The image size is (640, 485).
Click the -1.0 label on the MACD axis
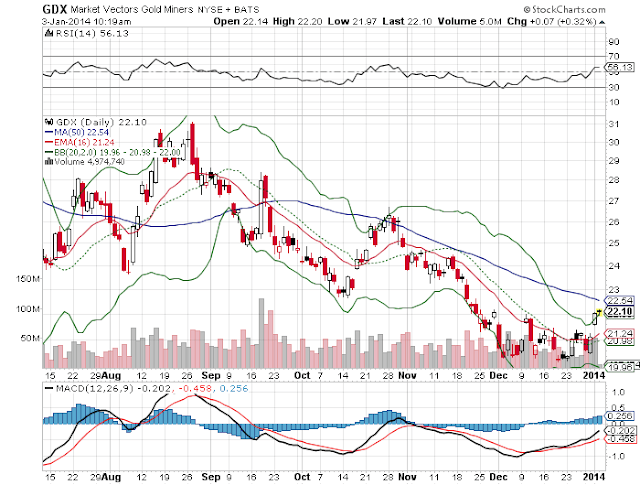pos(616,456)
